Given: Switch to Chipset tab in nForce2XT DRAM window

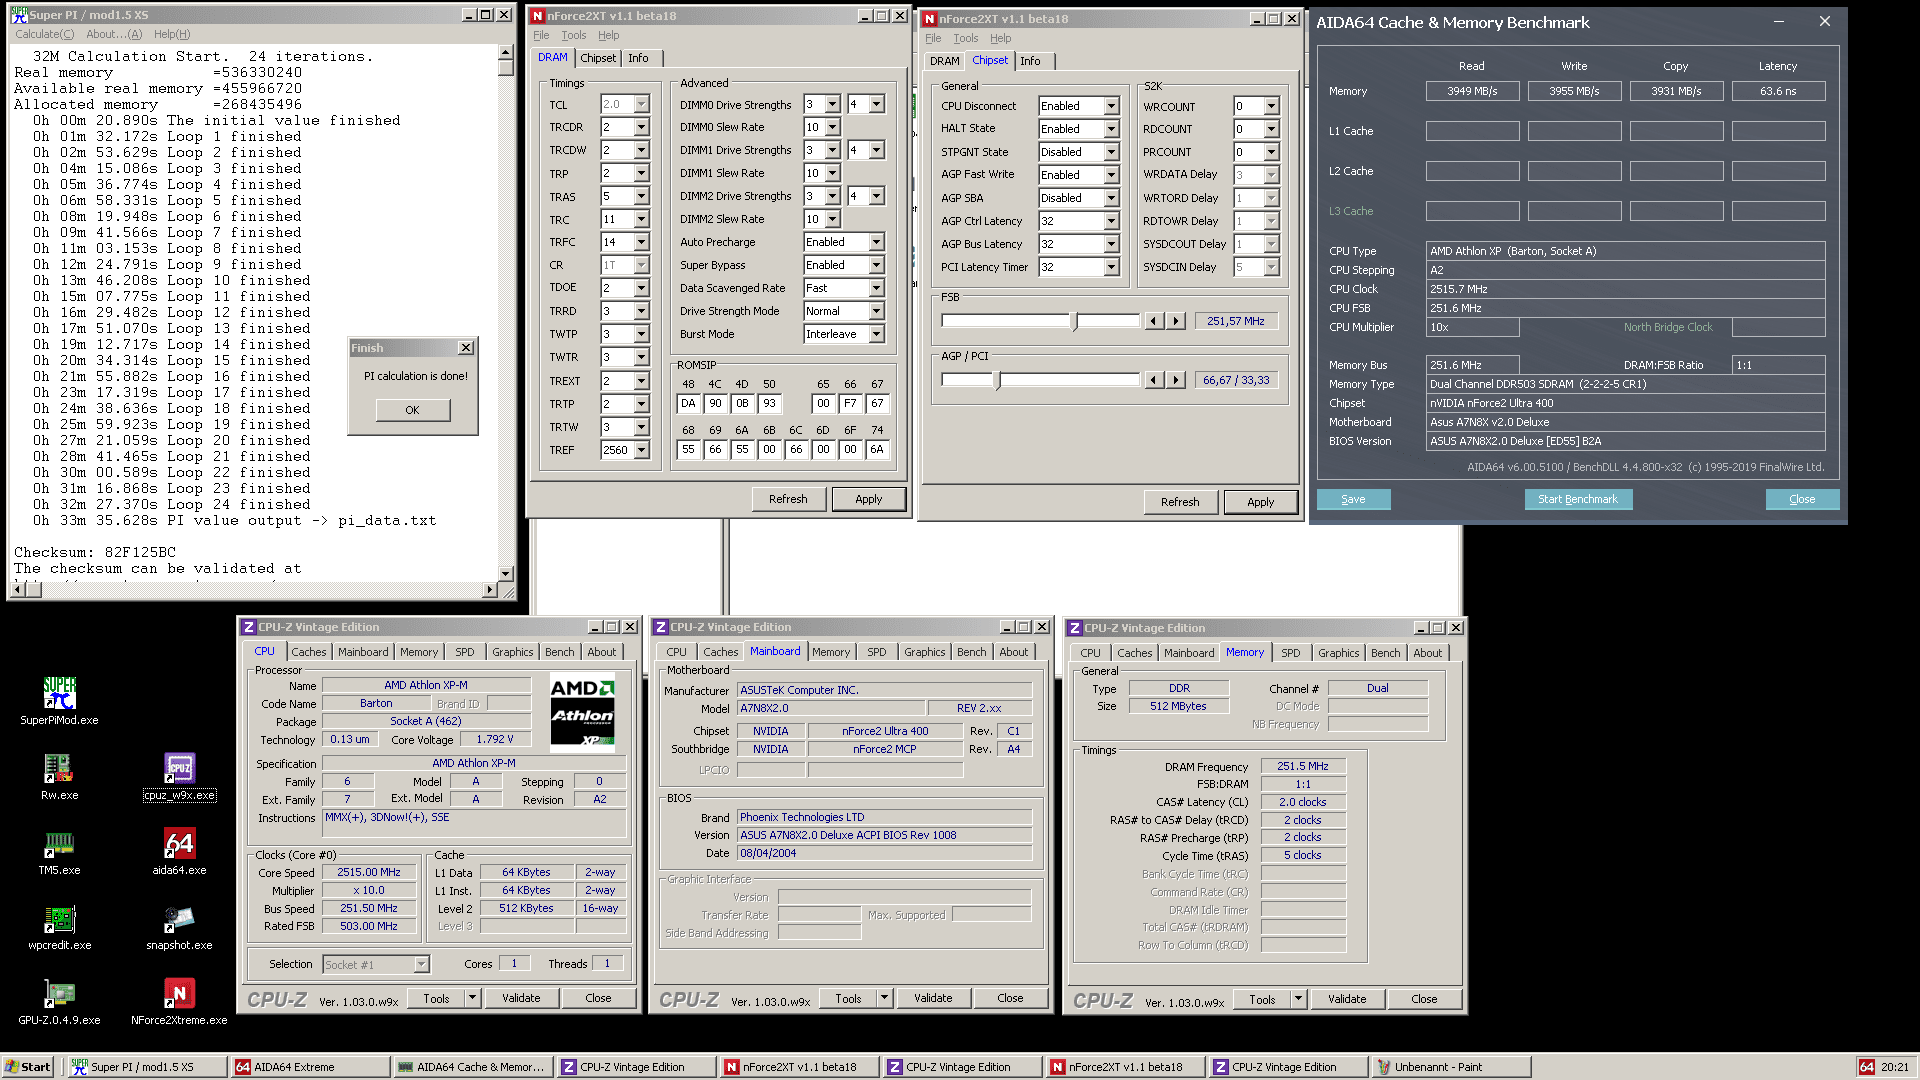Looking at the screenshot, I should tap(598, 58).
